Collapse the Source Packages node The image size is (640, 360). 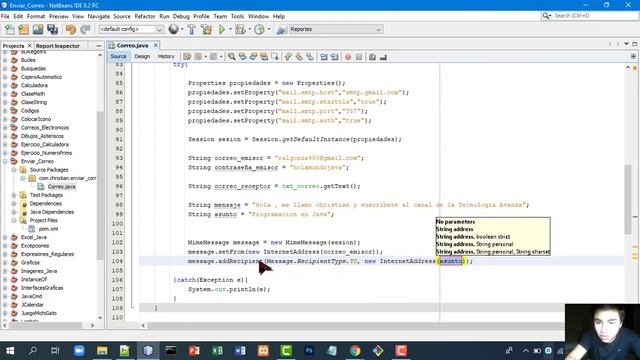14,170
